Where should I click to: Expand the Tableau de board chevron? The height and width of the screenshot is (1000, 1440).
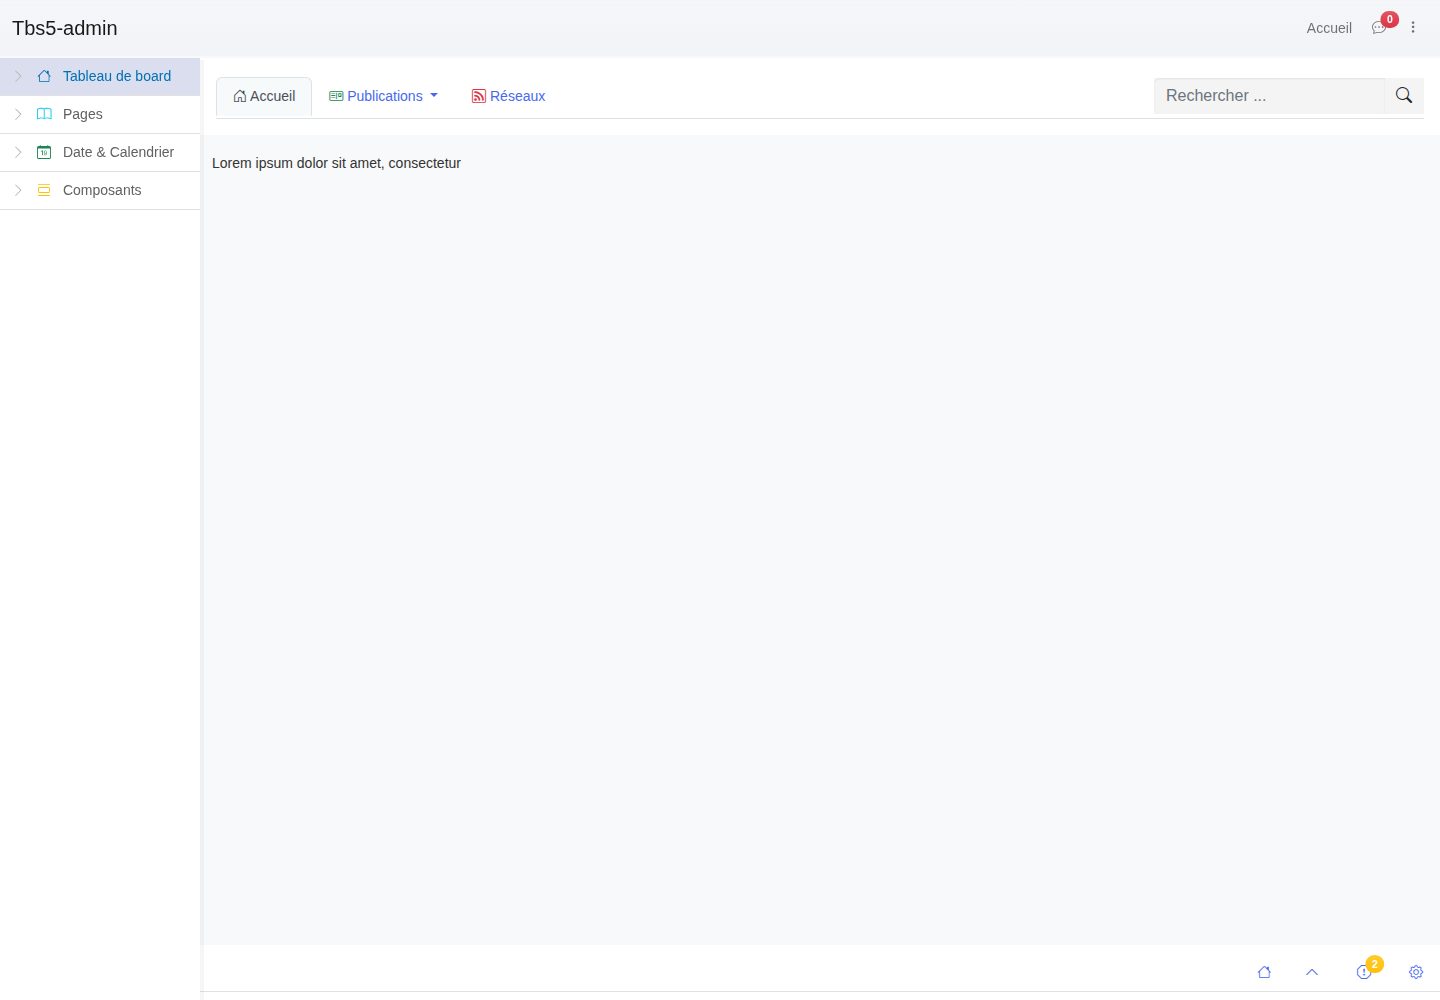pos(18,76)
